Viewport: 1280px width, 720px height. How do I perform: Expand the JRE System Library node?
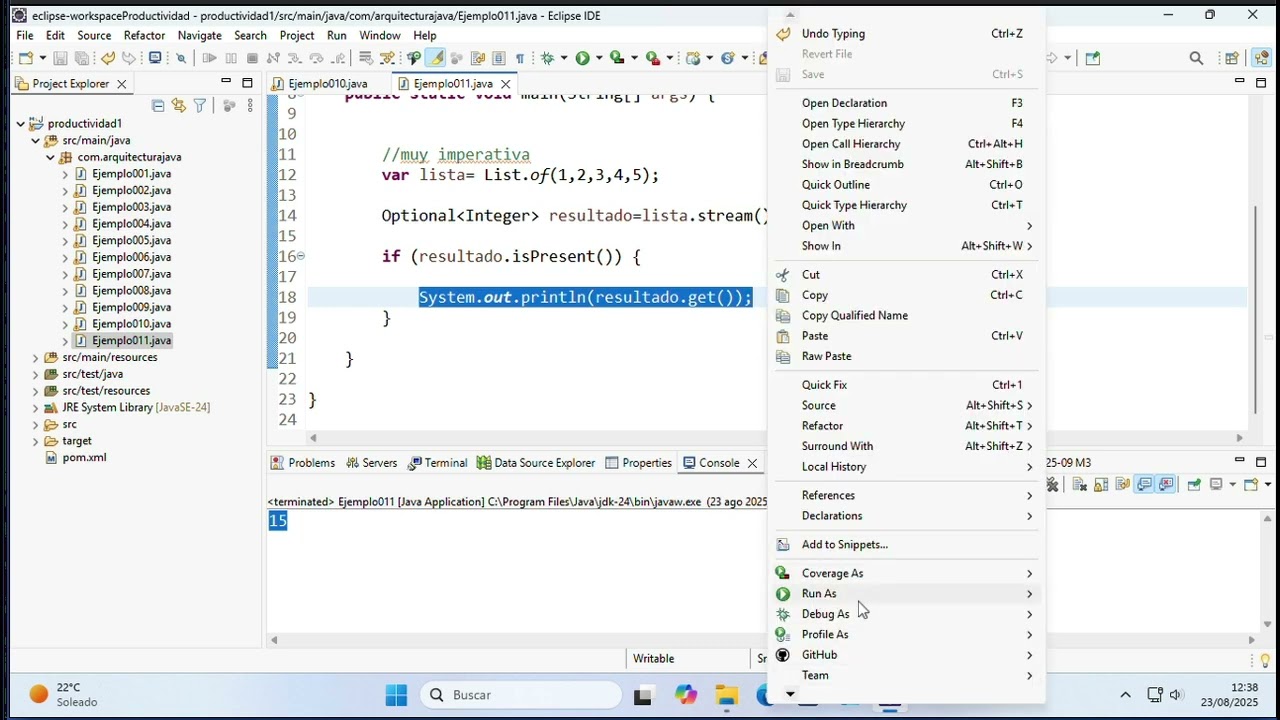tap(36, 408)
